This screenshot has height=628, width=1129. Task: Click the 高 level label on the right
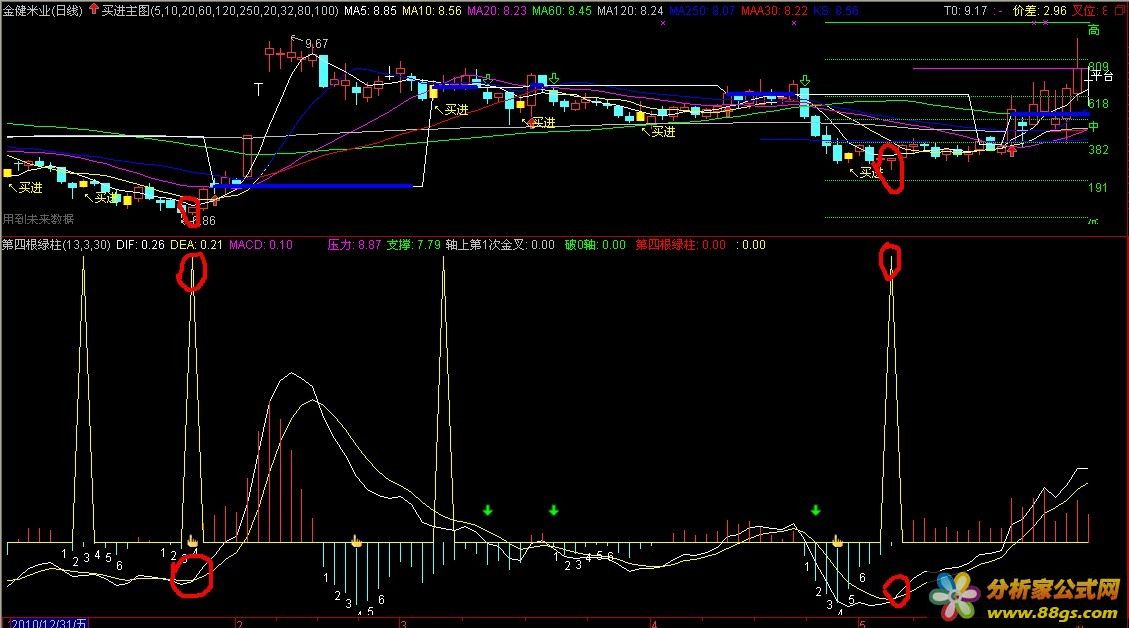1094,30
